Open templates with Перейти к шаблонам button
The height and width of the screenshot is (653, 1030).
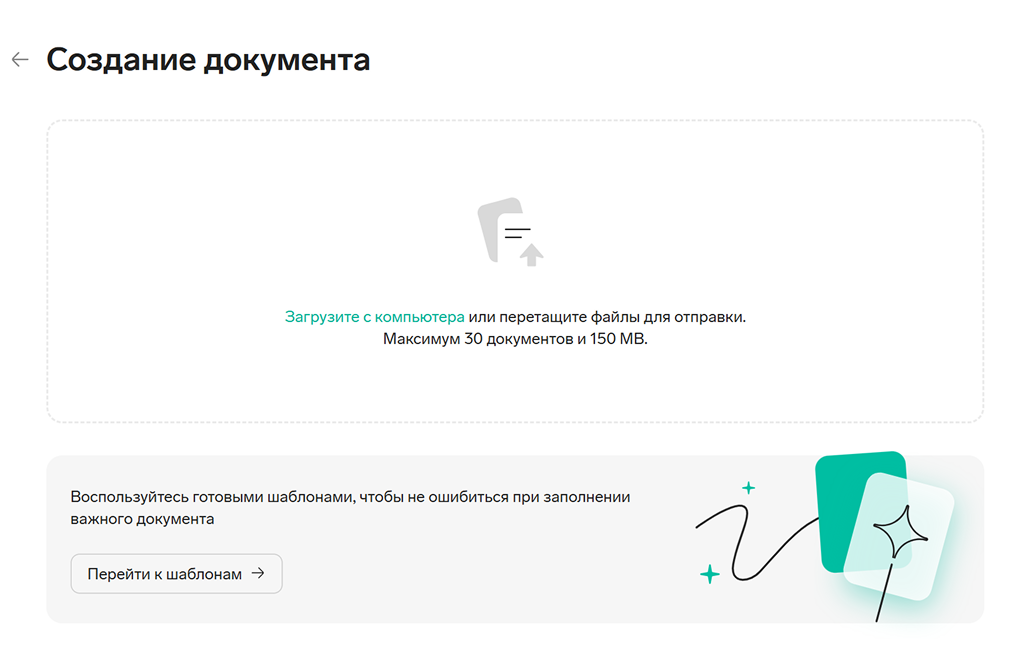(177, 574)
